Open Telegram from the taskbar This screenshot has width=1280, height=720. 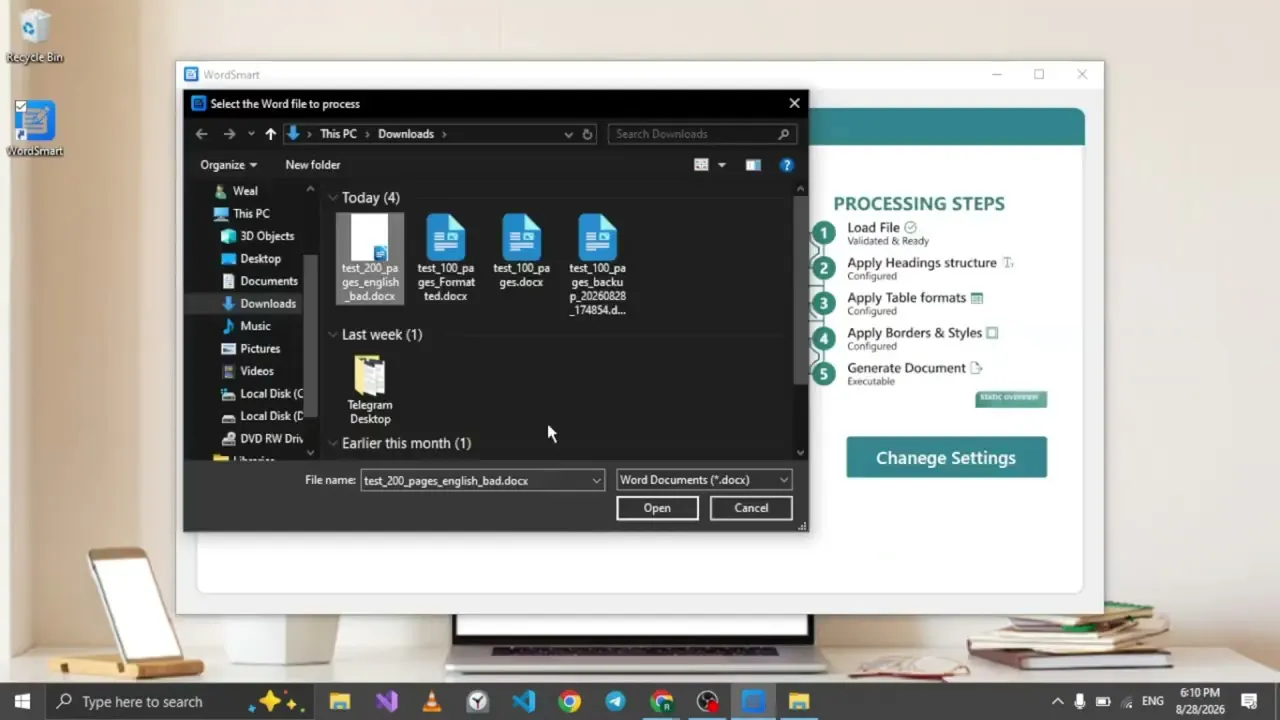[x=615, y=702]
